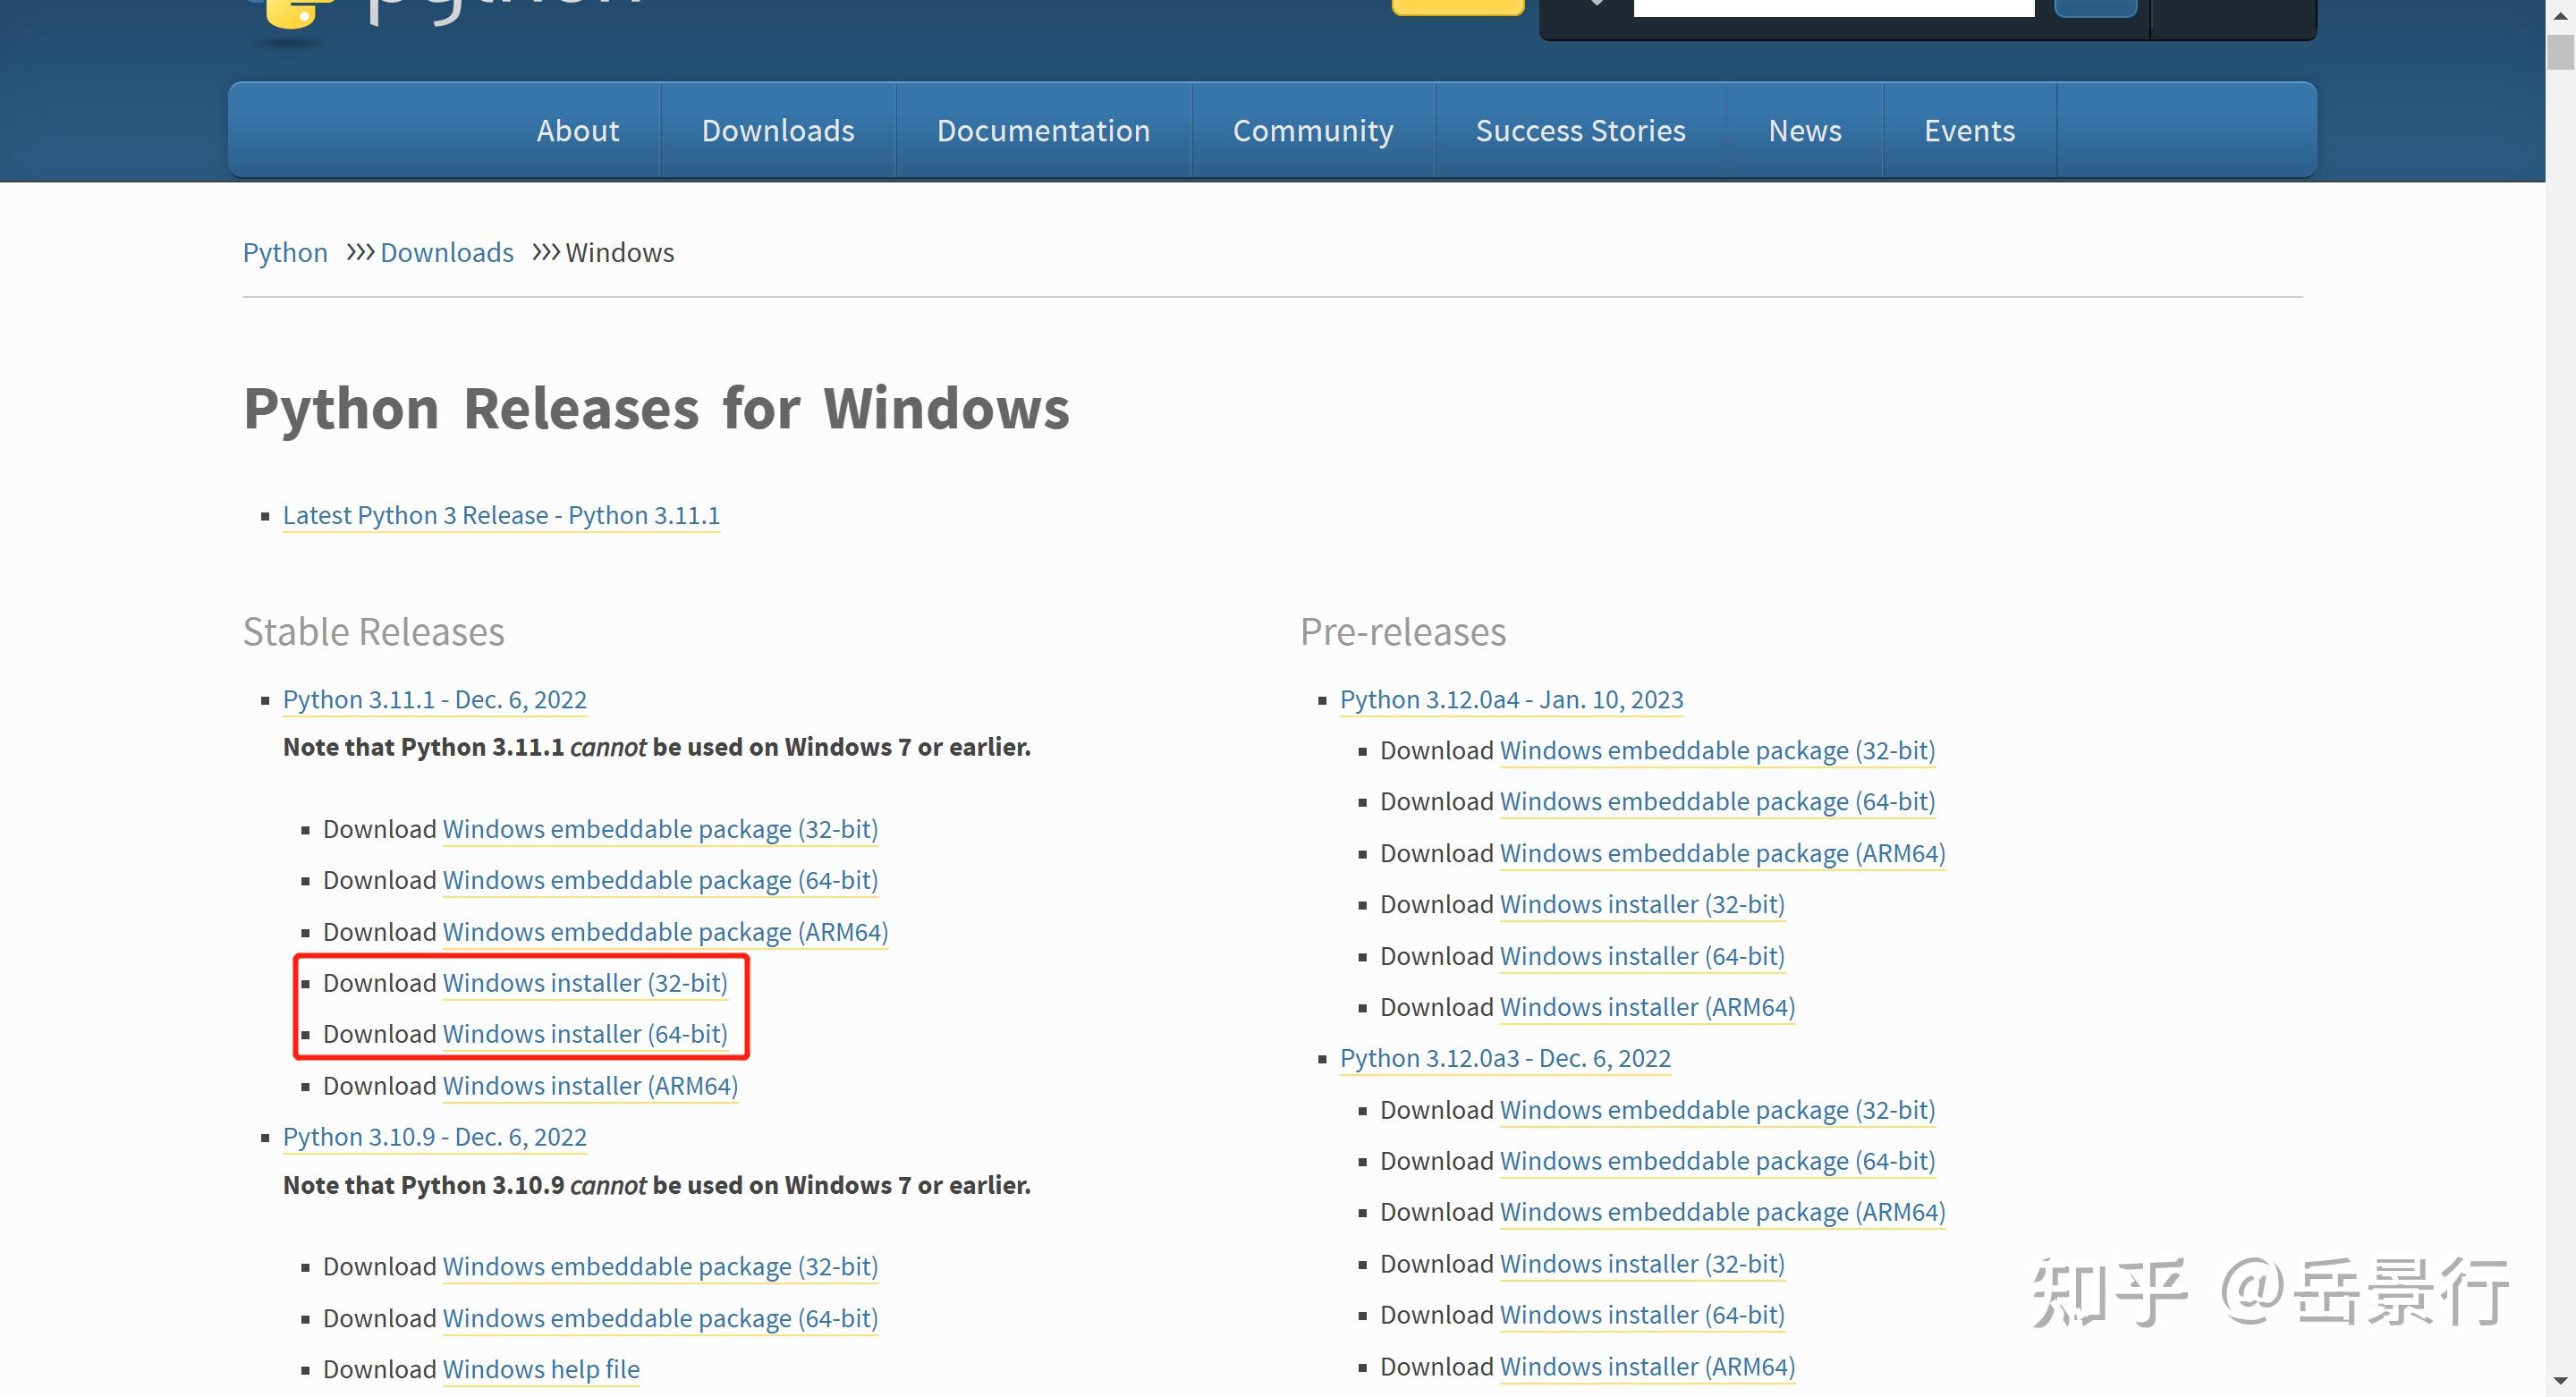Viewport: 2576px width, 1397px height.
Task: Open the Success Stories menu
Action: pos(1580,130)
